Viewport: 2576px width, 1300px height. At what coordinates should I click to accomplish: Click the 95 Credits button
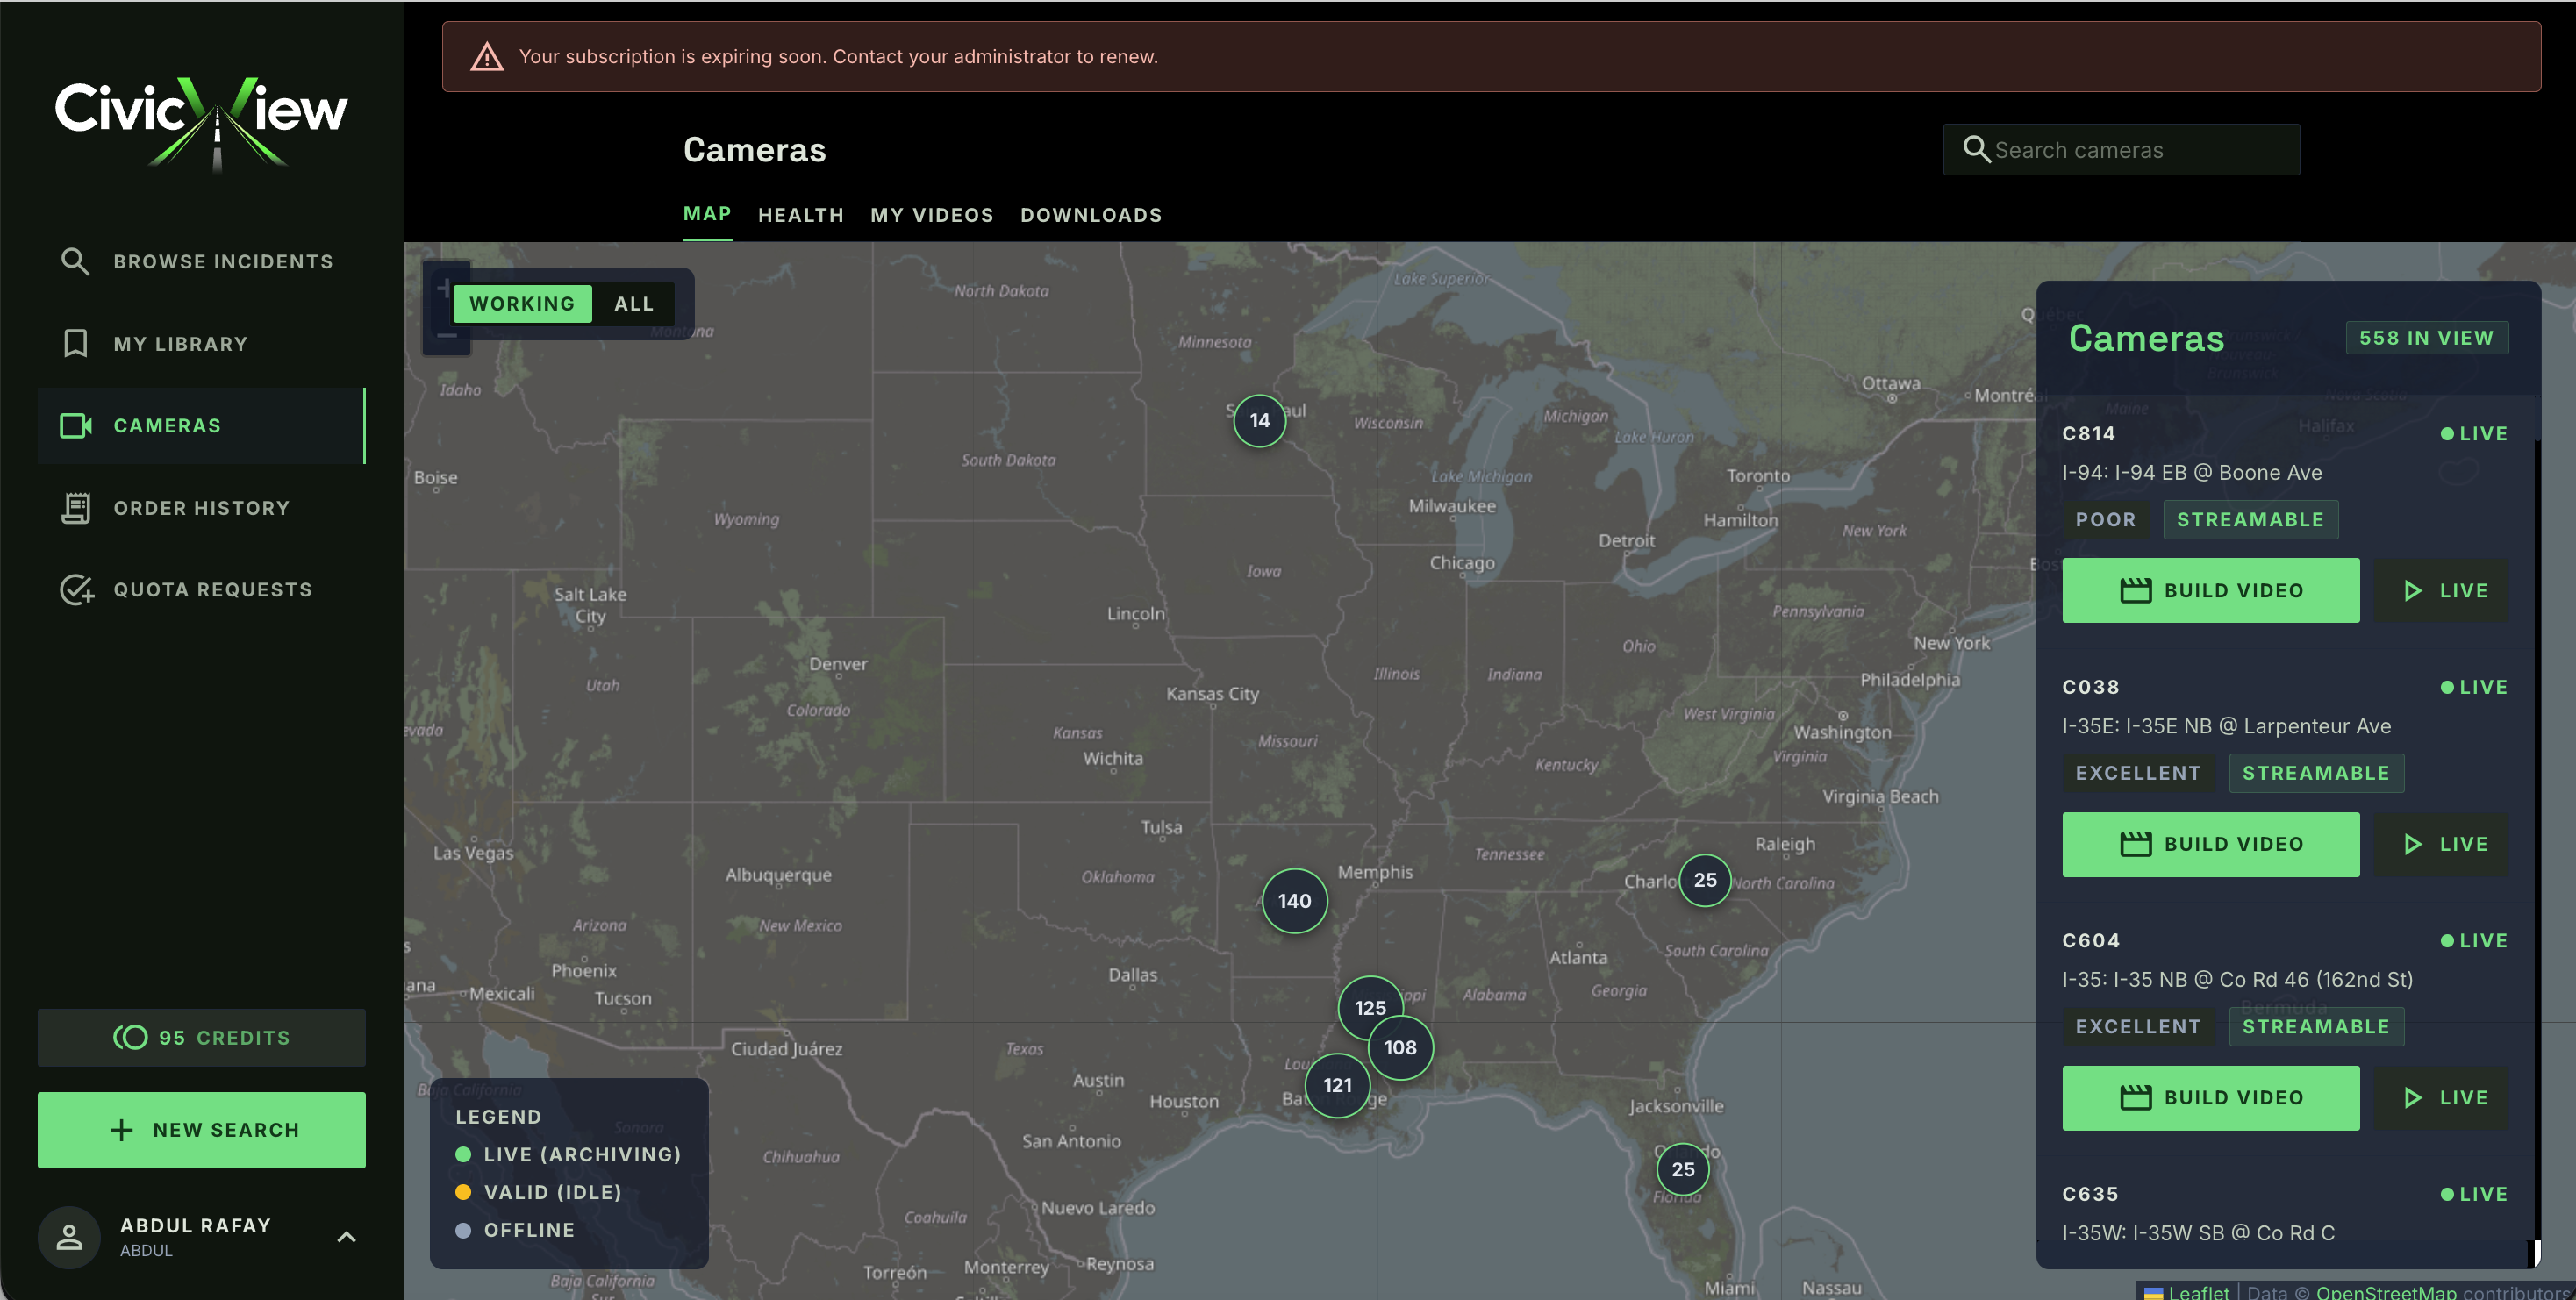[x=201, y=1037]
